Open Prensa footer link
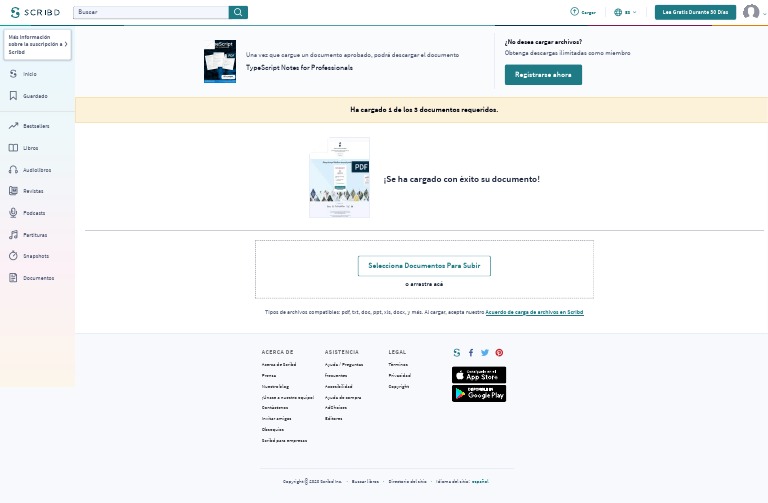768x503 pixels. tap(269, 376)
